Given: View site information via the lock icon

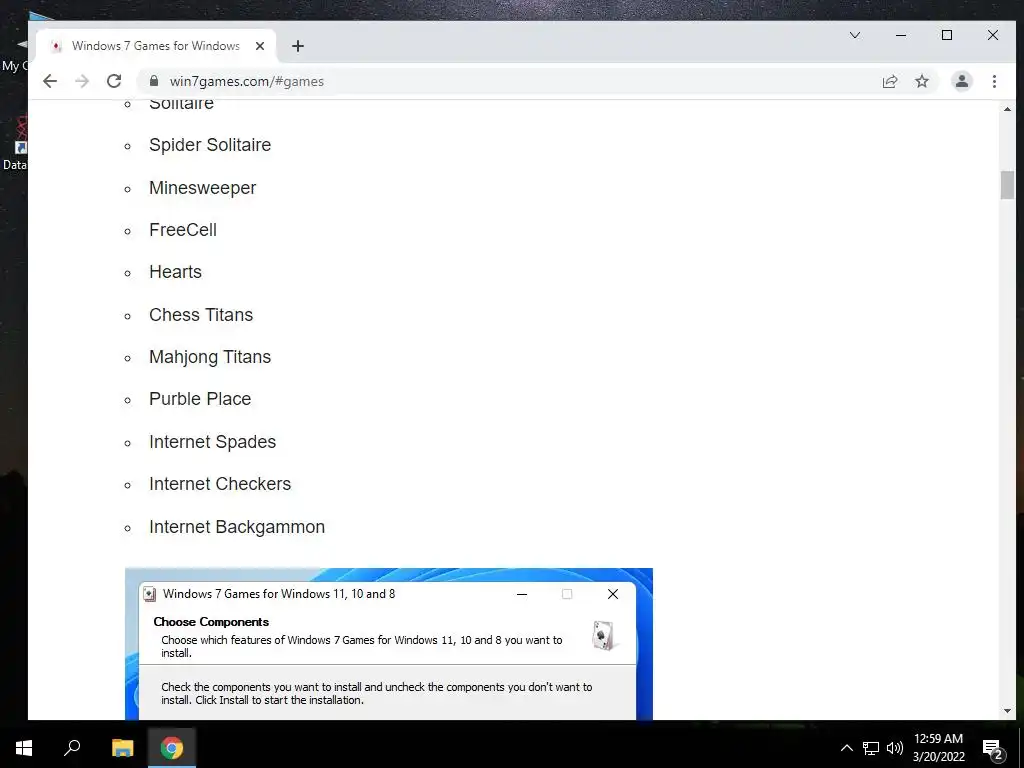Looking at the screenshot, I should [154, 81].
